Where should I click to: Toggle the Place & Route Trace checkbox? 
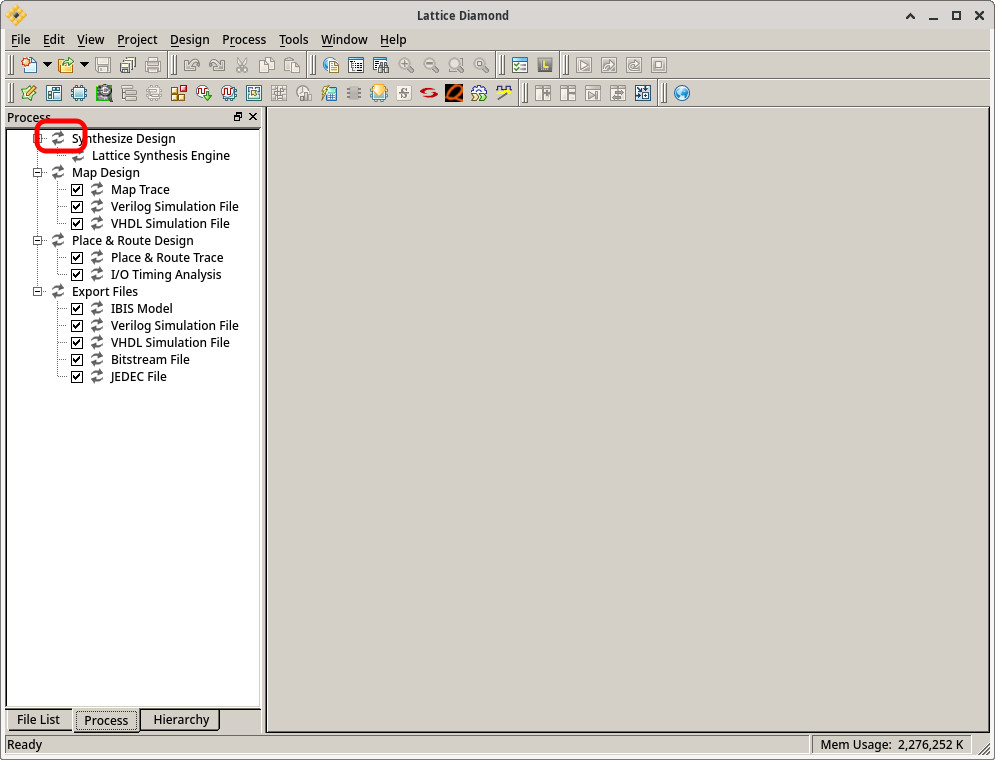(77, 258)
